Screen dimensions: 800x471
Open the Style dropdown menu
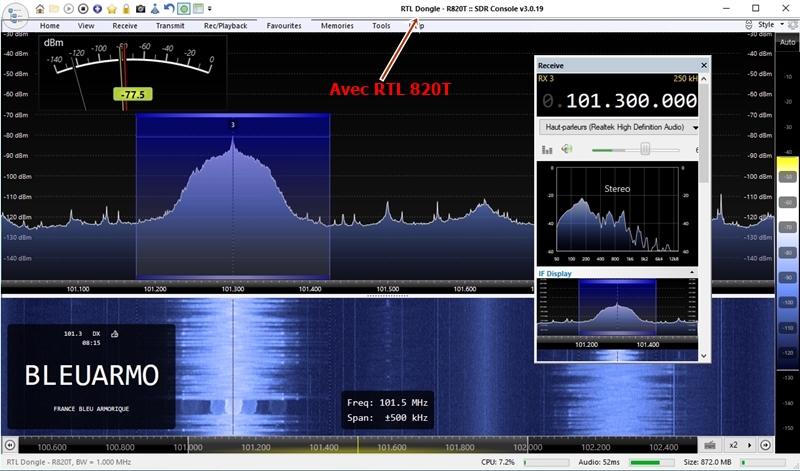770,24
